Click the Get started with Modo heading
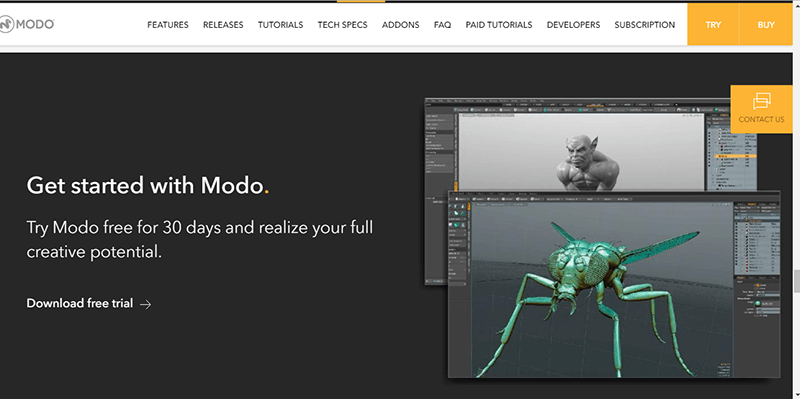This screenshot has width=800, height=399. pyautogui.click(x=148, y=185)
